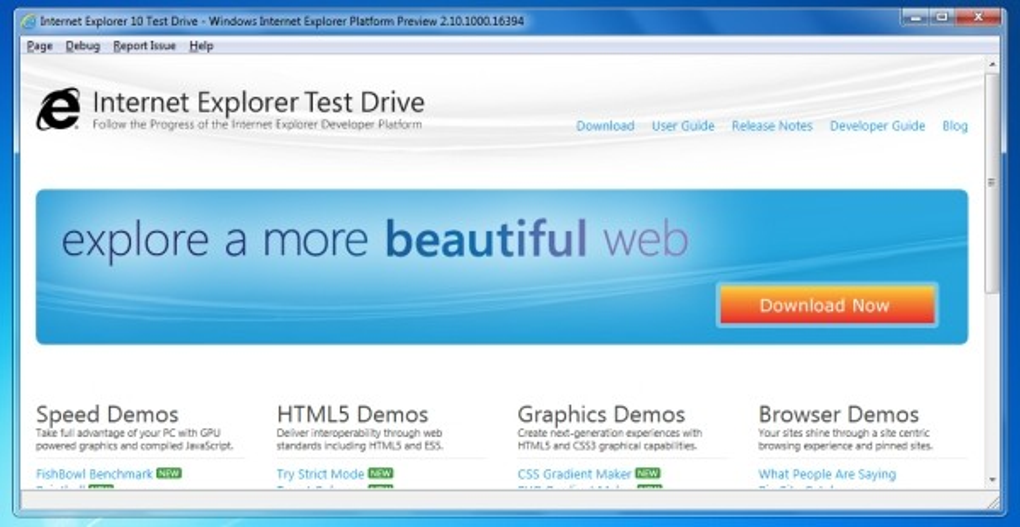Open the Debug menu
Viewport: 1020px width, 527px height.
click(83, 46)
